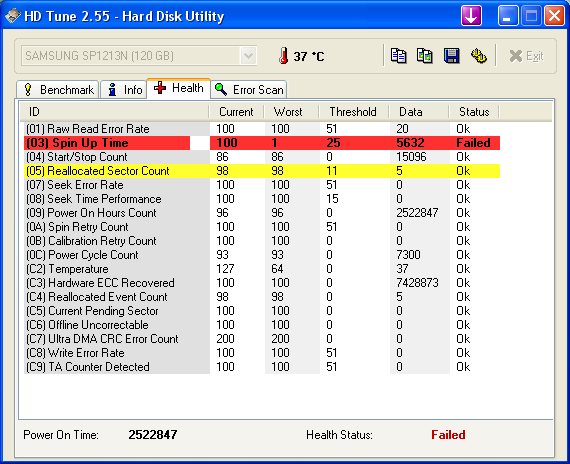The image size is (570, 464).
Task: Click the Threshold column header
Action: 354,112
